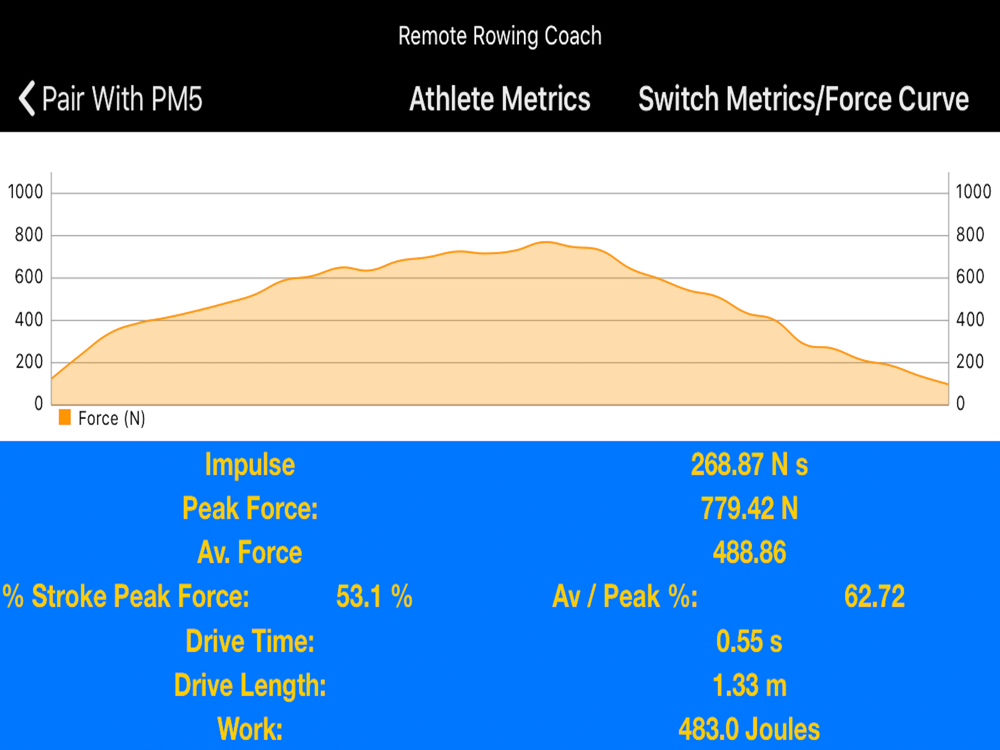
Task: Click the Av. Force label
Action: point(250,552)
